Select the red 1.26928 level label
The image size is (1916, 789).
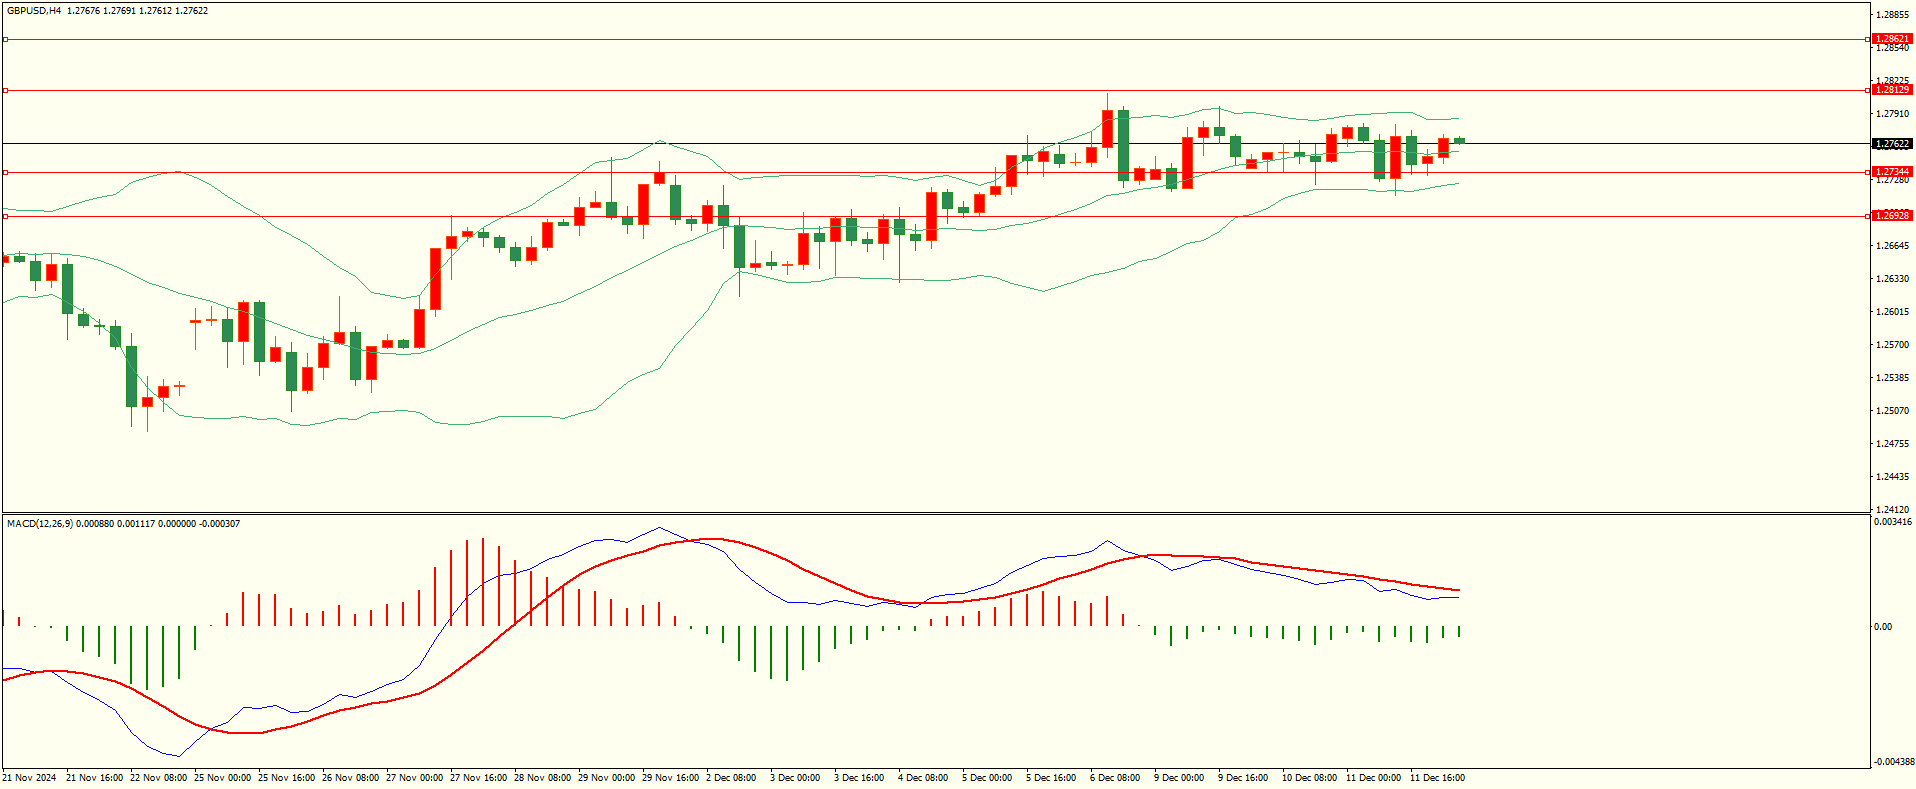[x=1891, y=216]
